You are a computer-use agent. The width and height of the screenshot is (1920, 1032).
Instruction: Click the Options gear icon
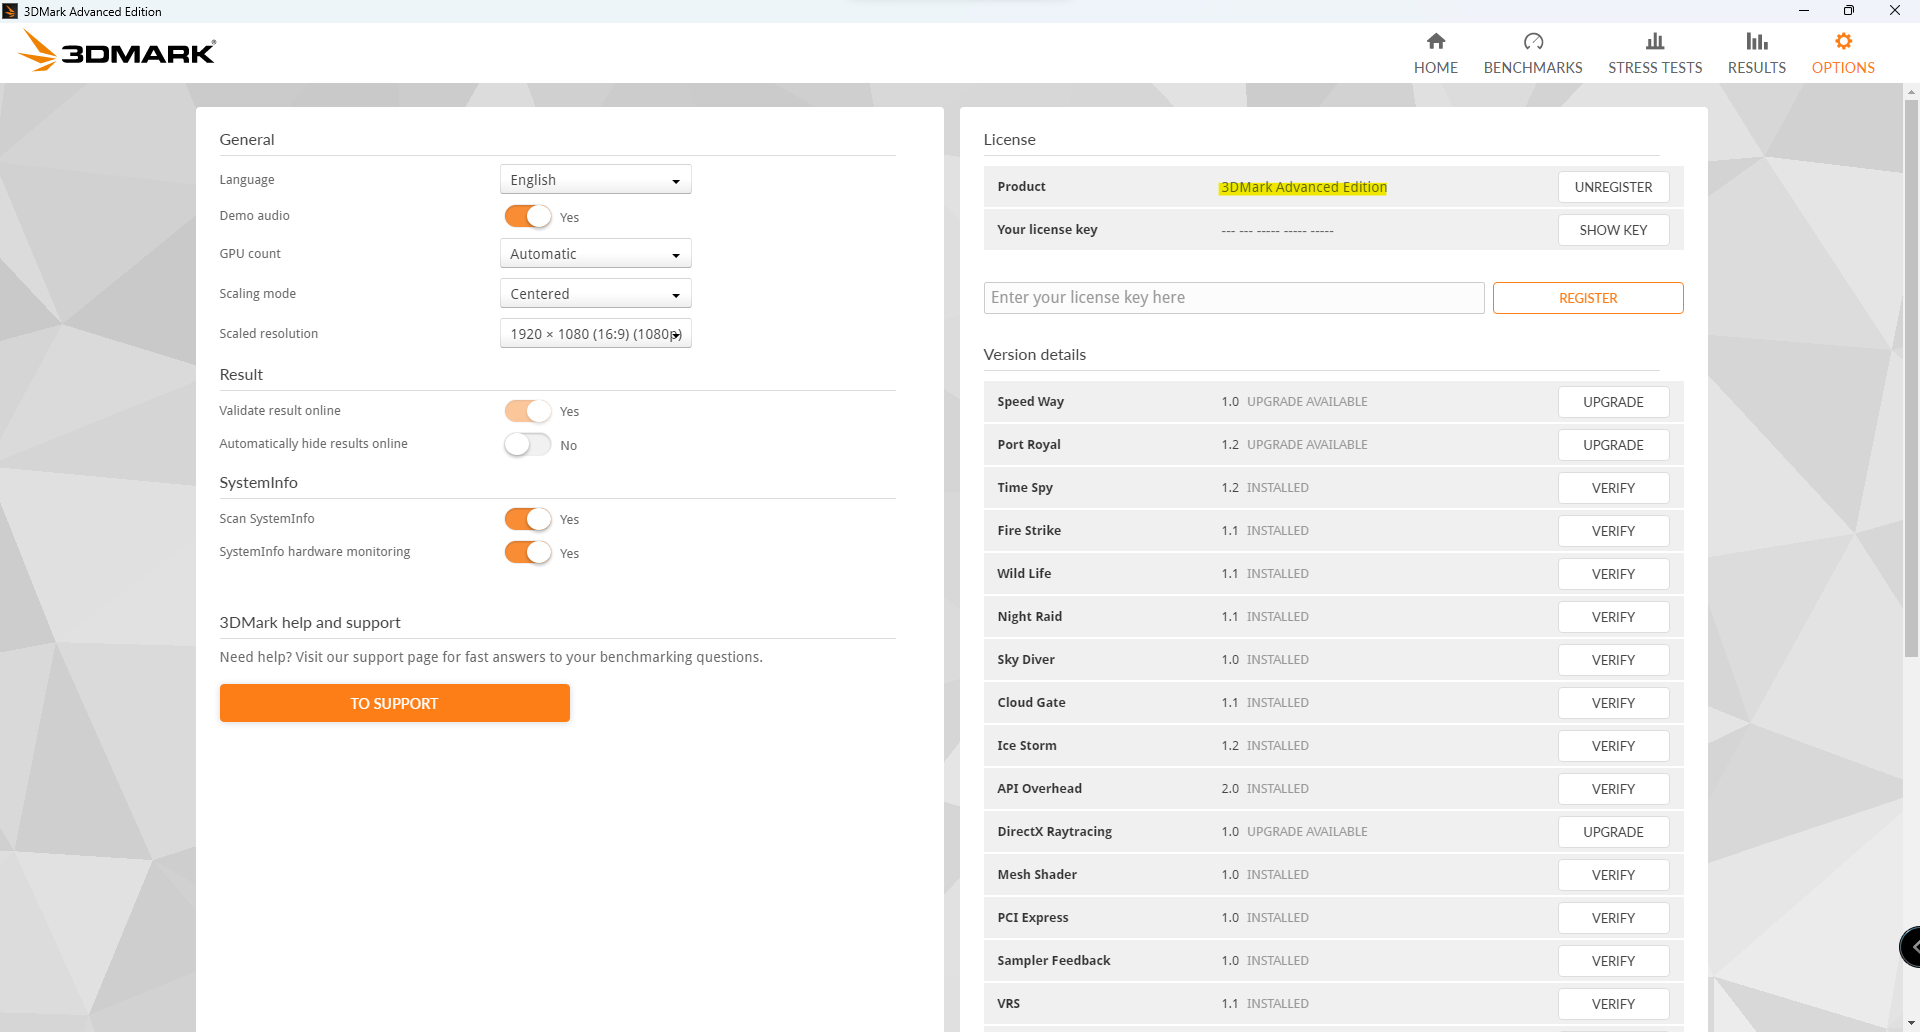pyautogui.click(x=1842, y=41)
